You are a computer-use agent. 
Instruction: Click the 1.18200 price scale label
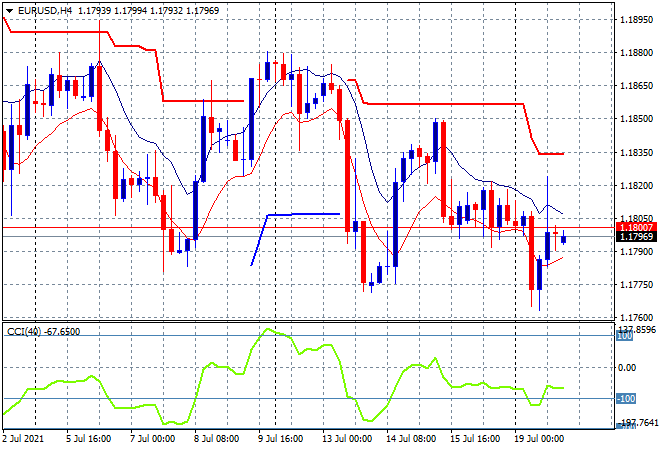636,186
